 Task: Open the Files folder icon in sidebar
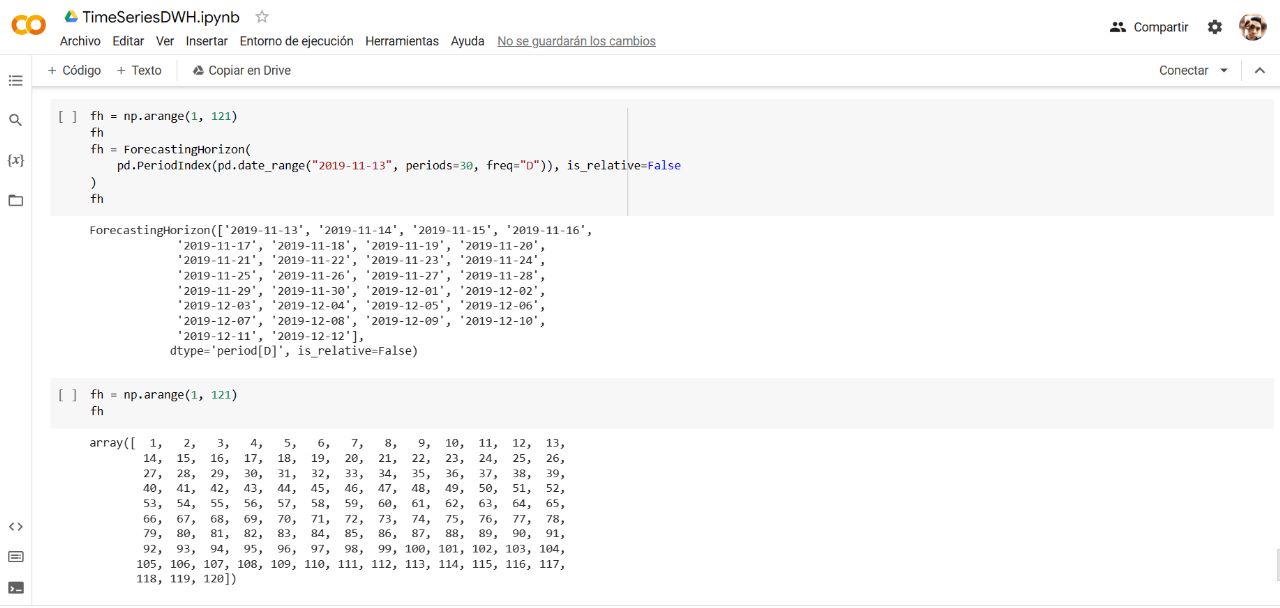[15, 200]
